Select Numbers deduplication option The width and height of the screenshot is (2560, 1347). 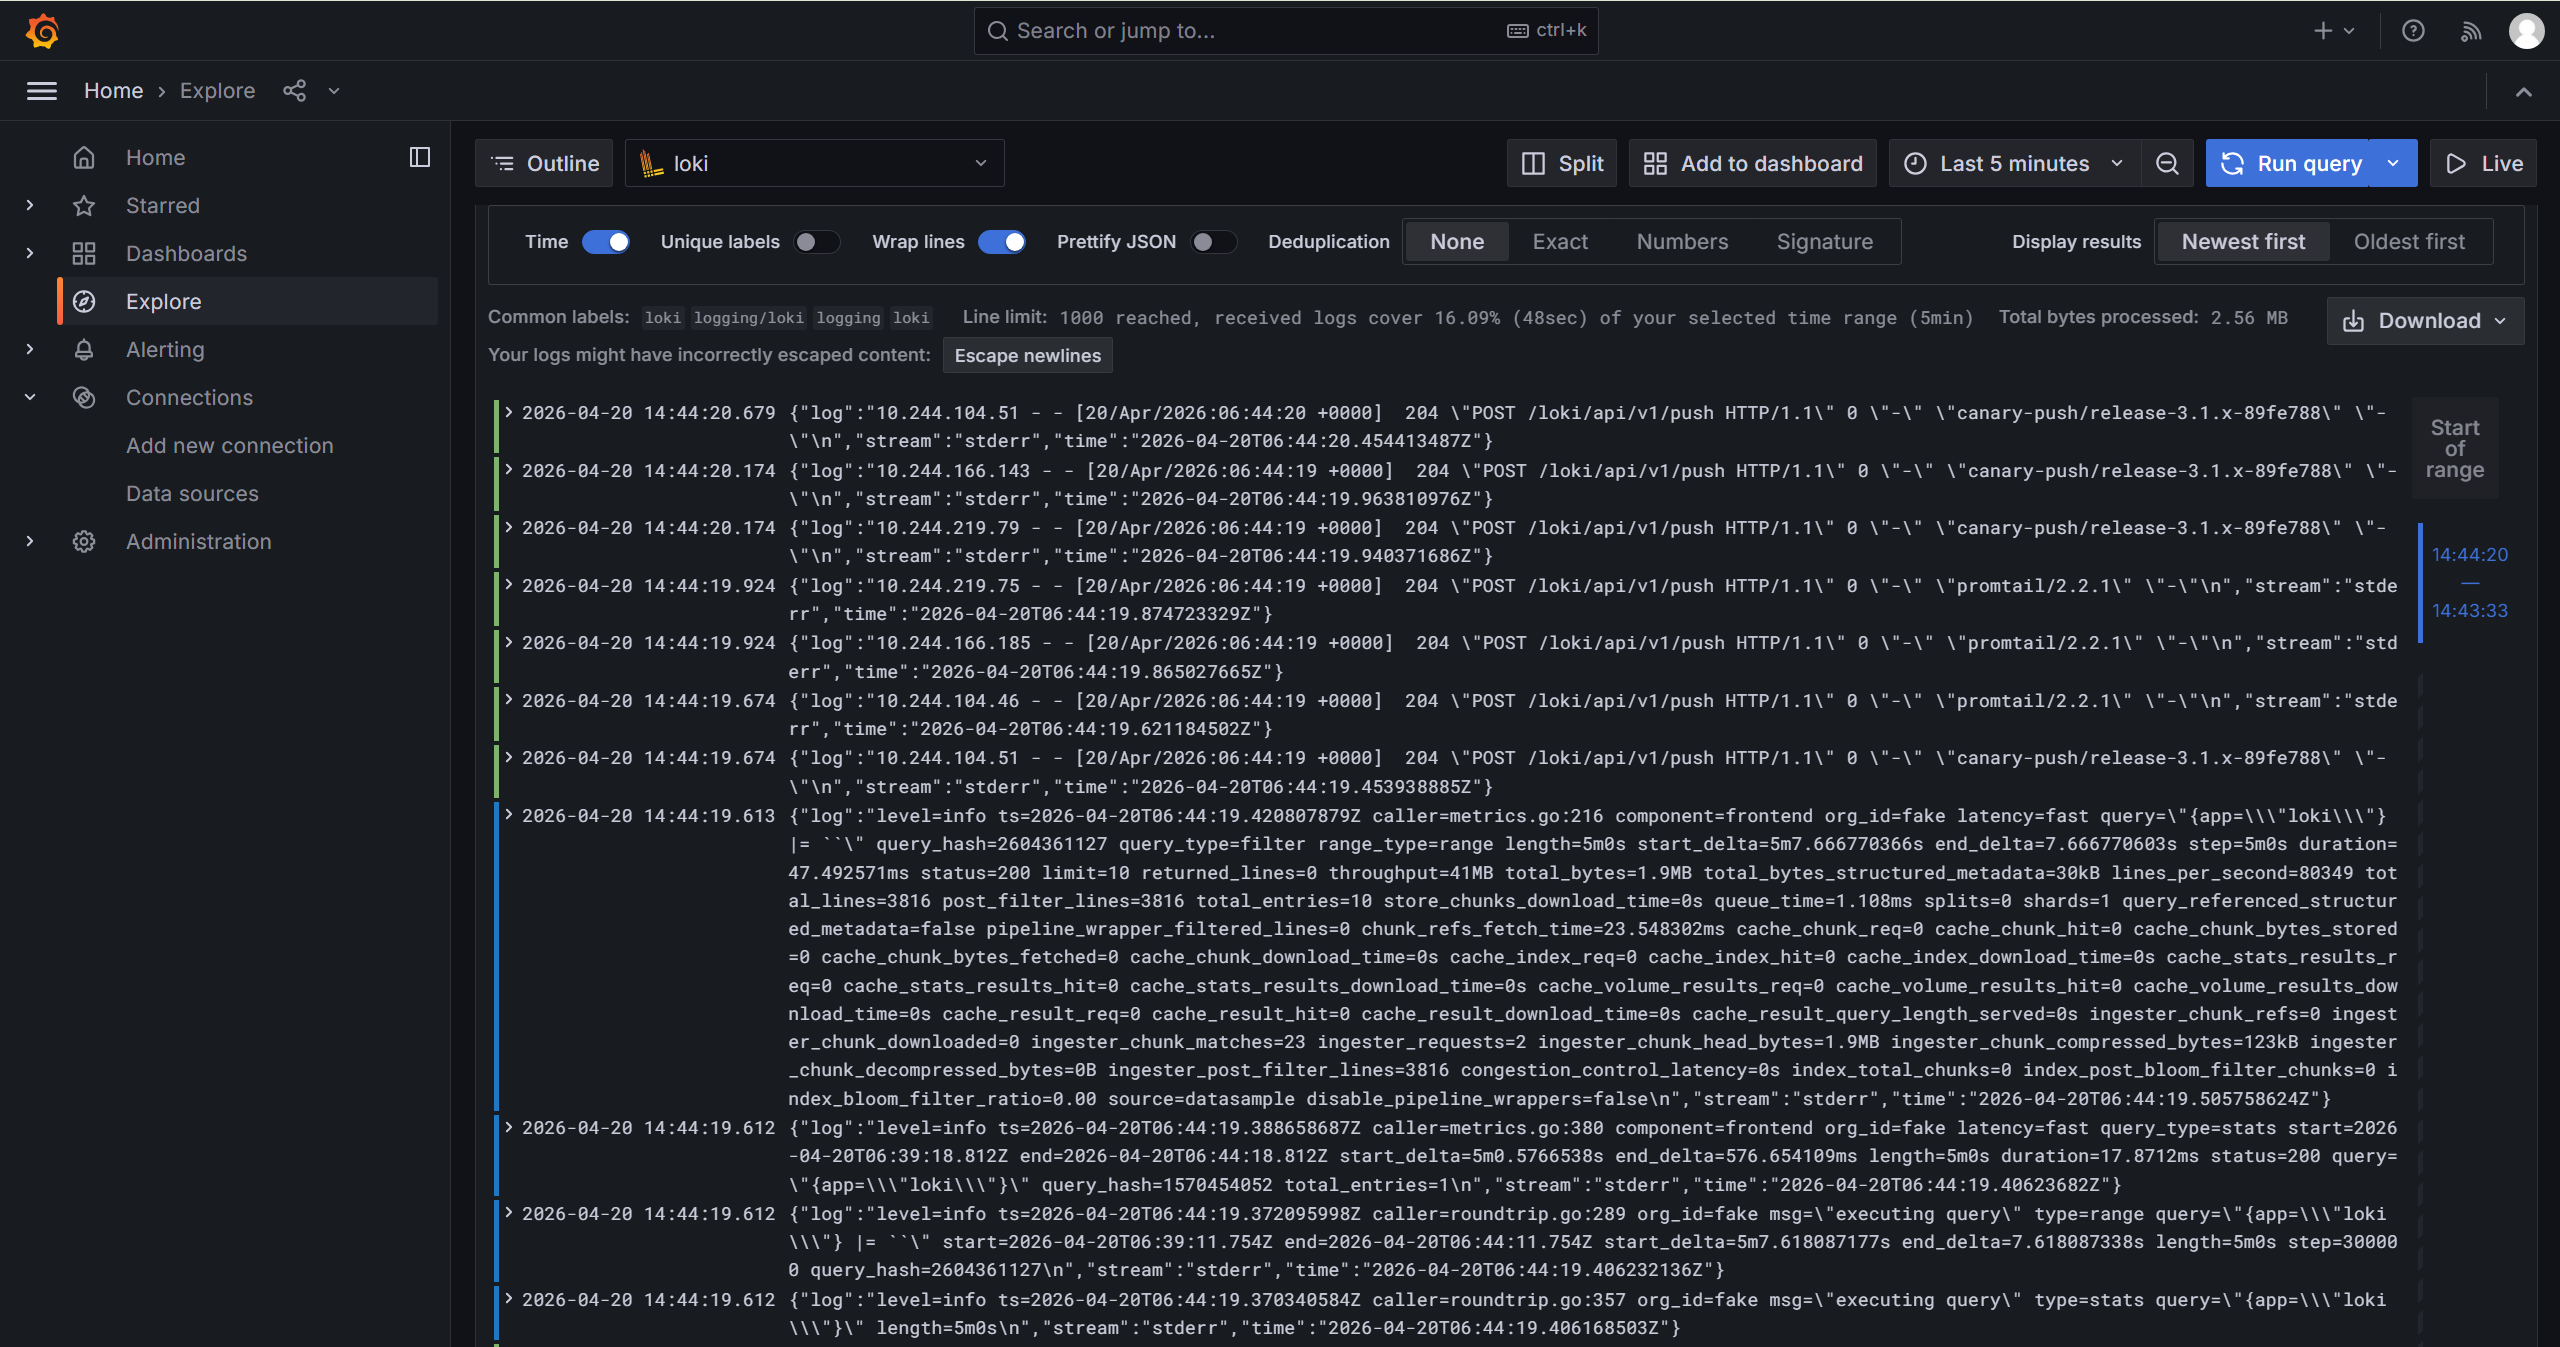tap(1682, 242)
